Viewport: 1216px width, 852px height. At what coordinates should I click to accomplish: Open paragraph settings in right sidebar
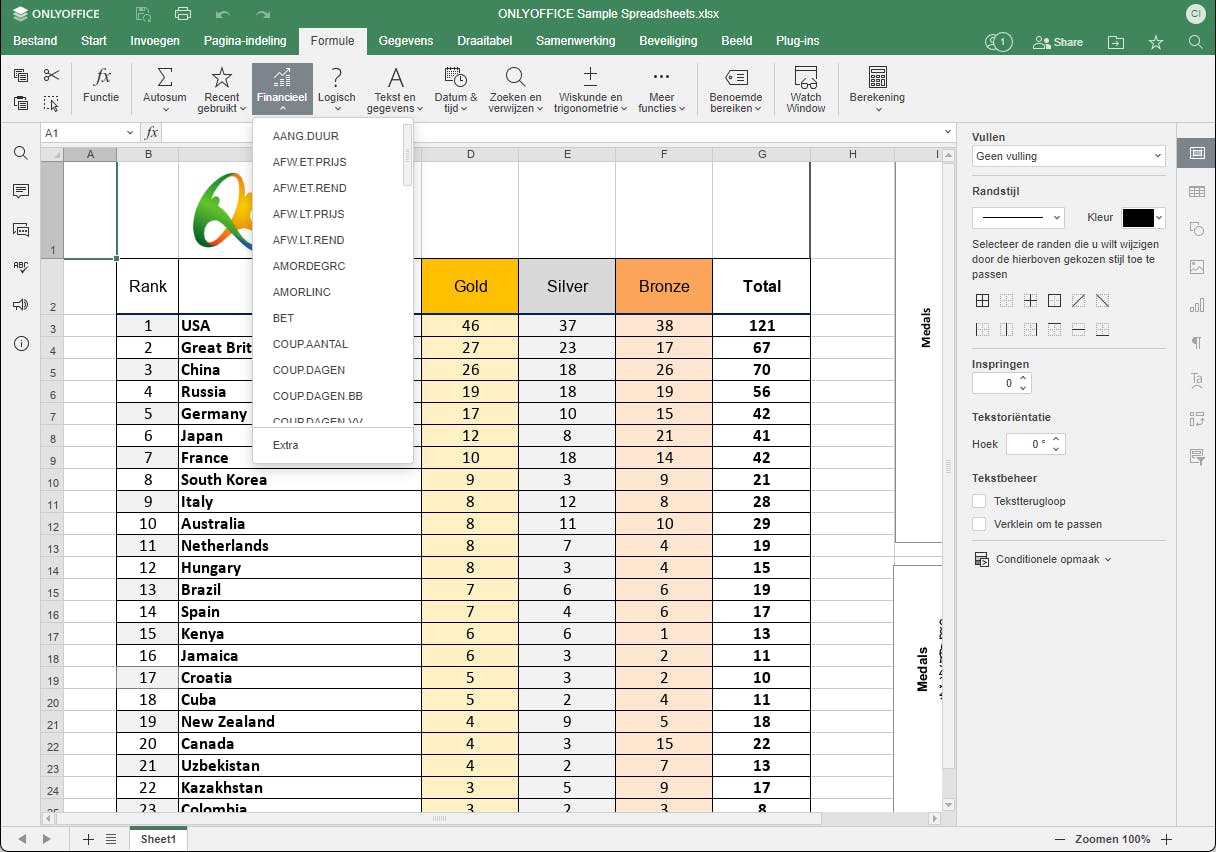1197,343
